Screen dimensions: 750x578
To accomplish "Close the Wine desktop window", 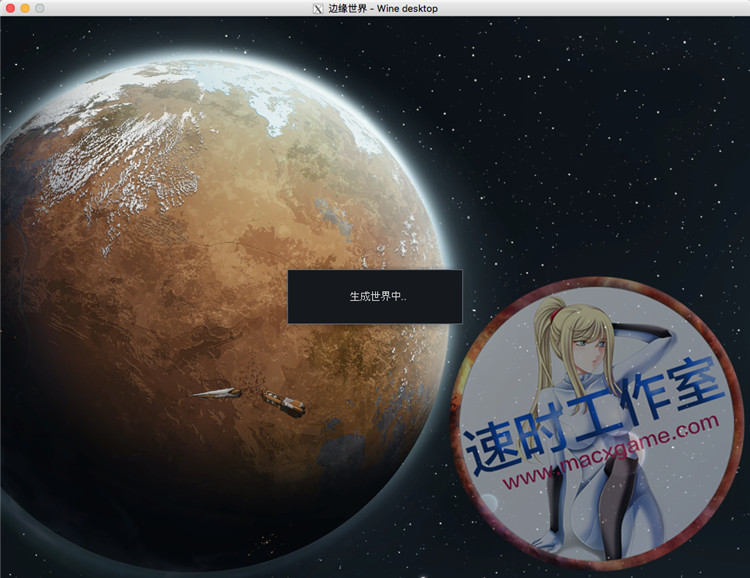I will pyautogui.click(x=10, y=8).
